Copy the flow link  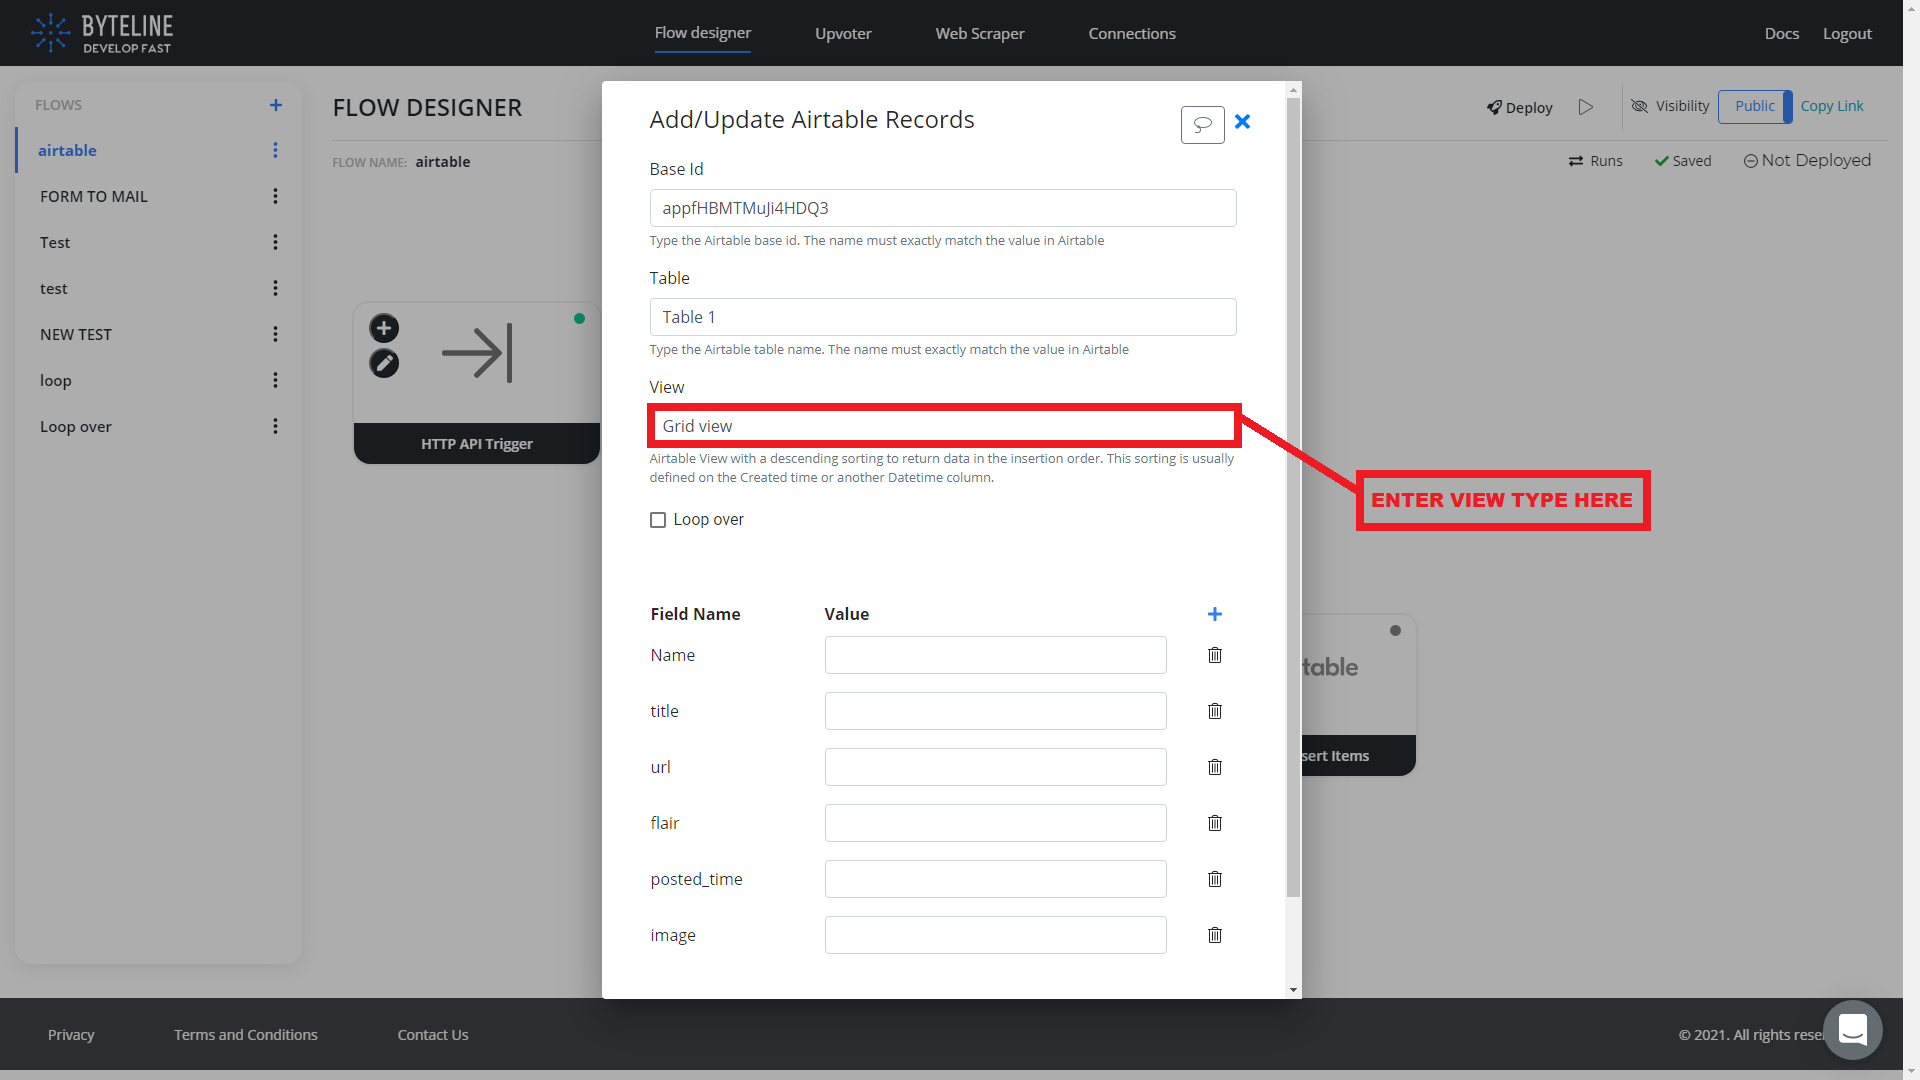pos(1832,106)
